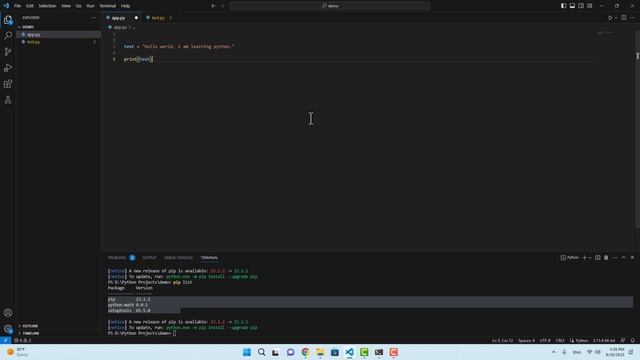Change indentation via Spaces: 4
Image resolution: width=640 pixels, height=360 pixels.
tap(526, 340)
